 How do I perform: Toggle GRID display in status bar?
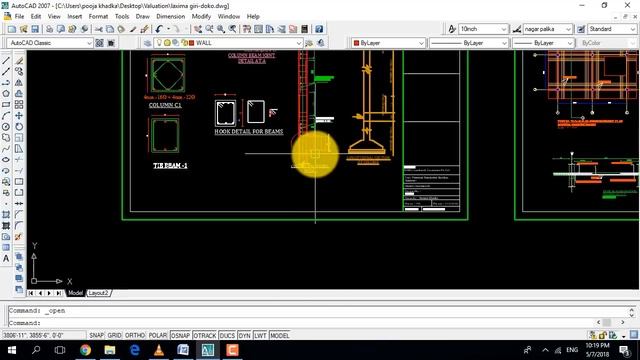(x=114, y=336)
